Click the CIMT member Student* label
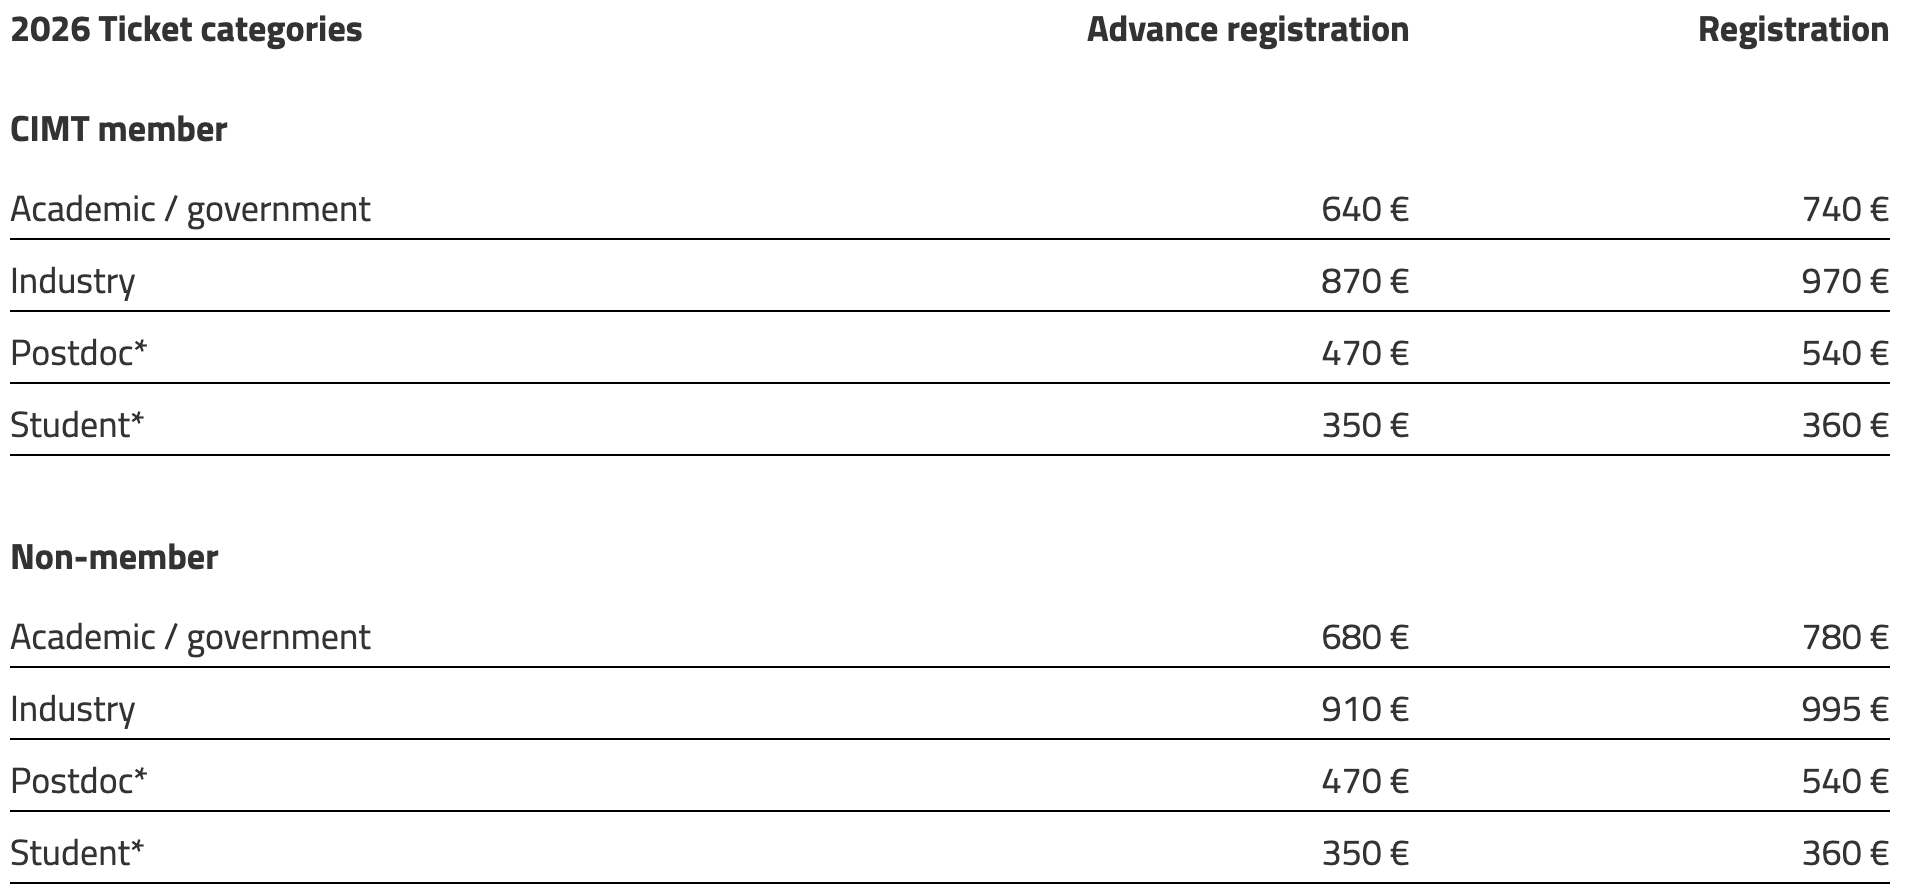This screenshot has width=1912, height=892. point(77,426)
